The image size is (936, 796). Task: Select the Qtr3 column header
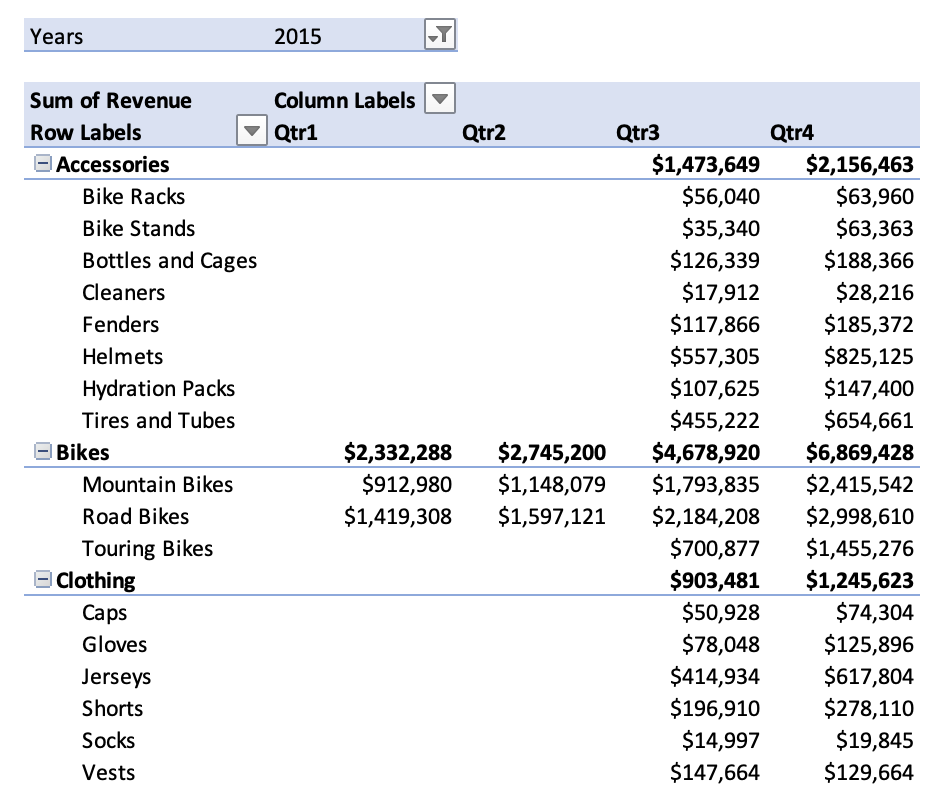tap(638, 132)
